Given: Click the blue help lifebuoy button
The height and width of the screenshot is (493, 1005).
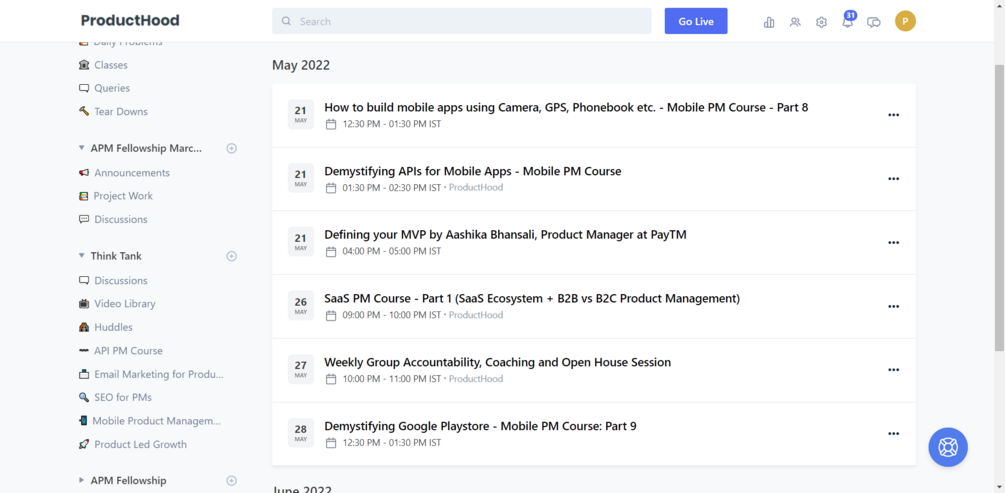Looking at the screenshot, I should click(947, 447).
